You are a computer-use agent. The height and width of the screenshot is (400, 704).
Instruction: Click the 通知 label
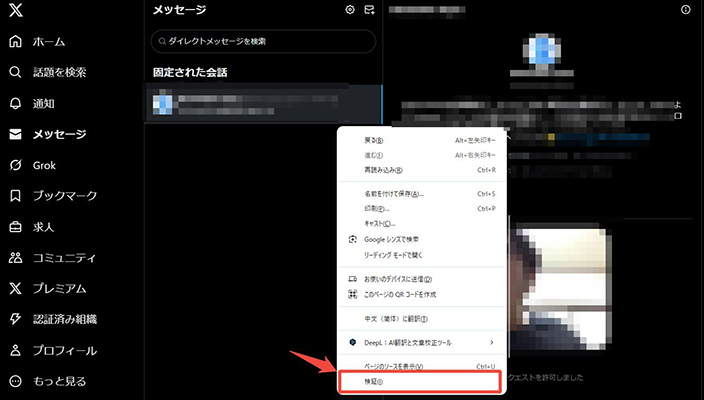[x=44, y=104]
